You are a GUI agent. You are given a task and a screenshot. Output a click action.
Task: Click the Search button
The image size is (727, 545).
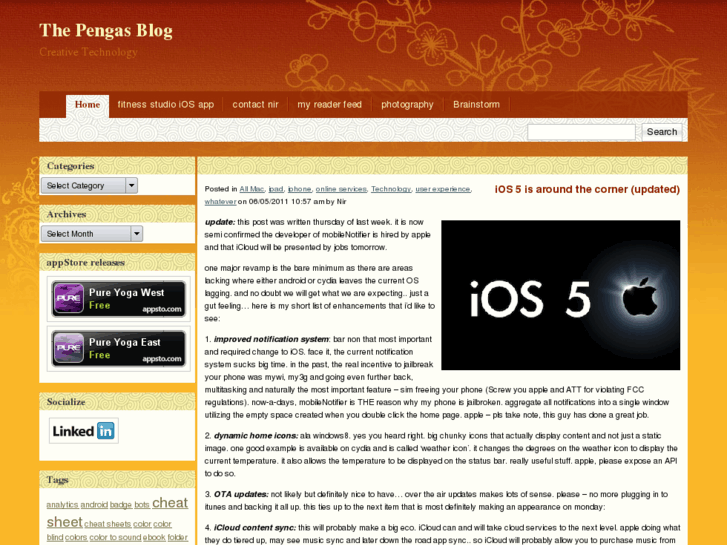(x=662, y=132)
